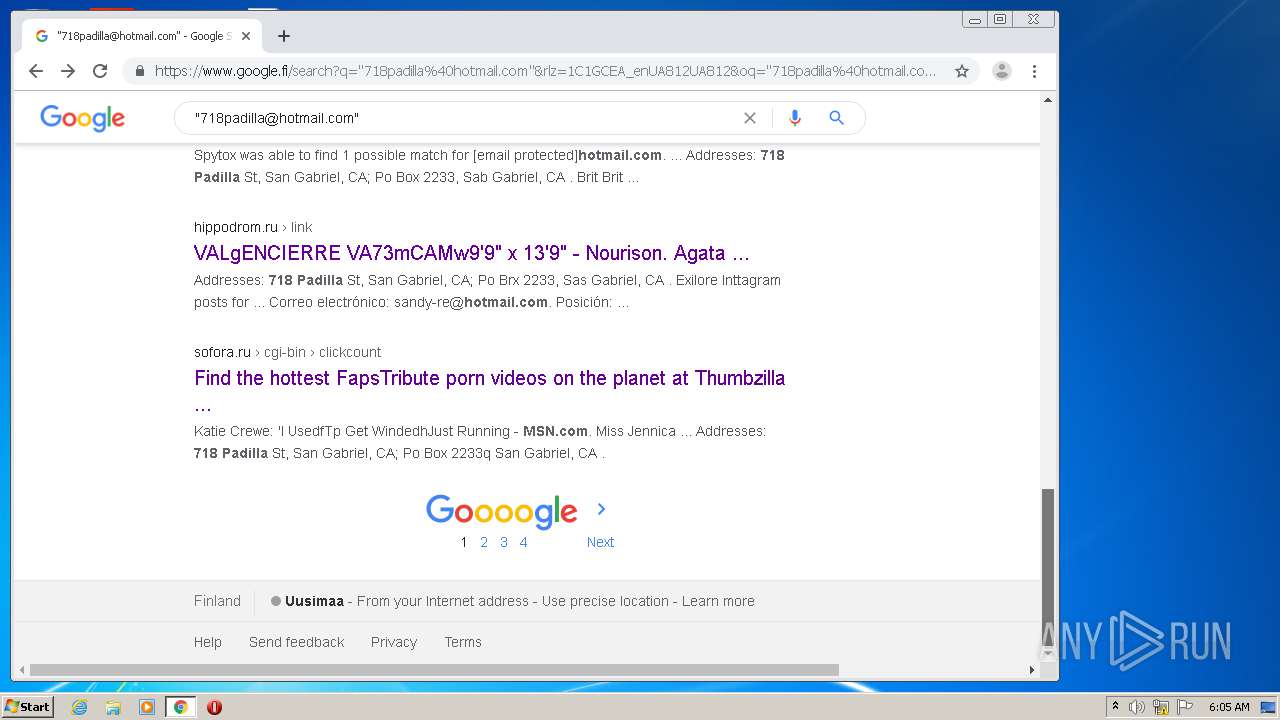This screenshot has height=720, width=1280.
Task: Clear the search query with X
Action: click(750, 118)
